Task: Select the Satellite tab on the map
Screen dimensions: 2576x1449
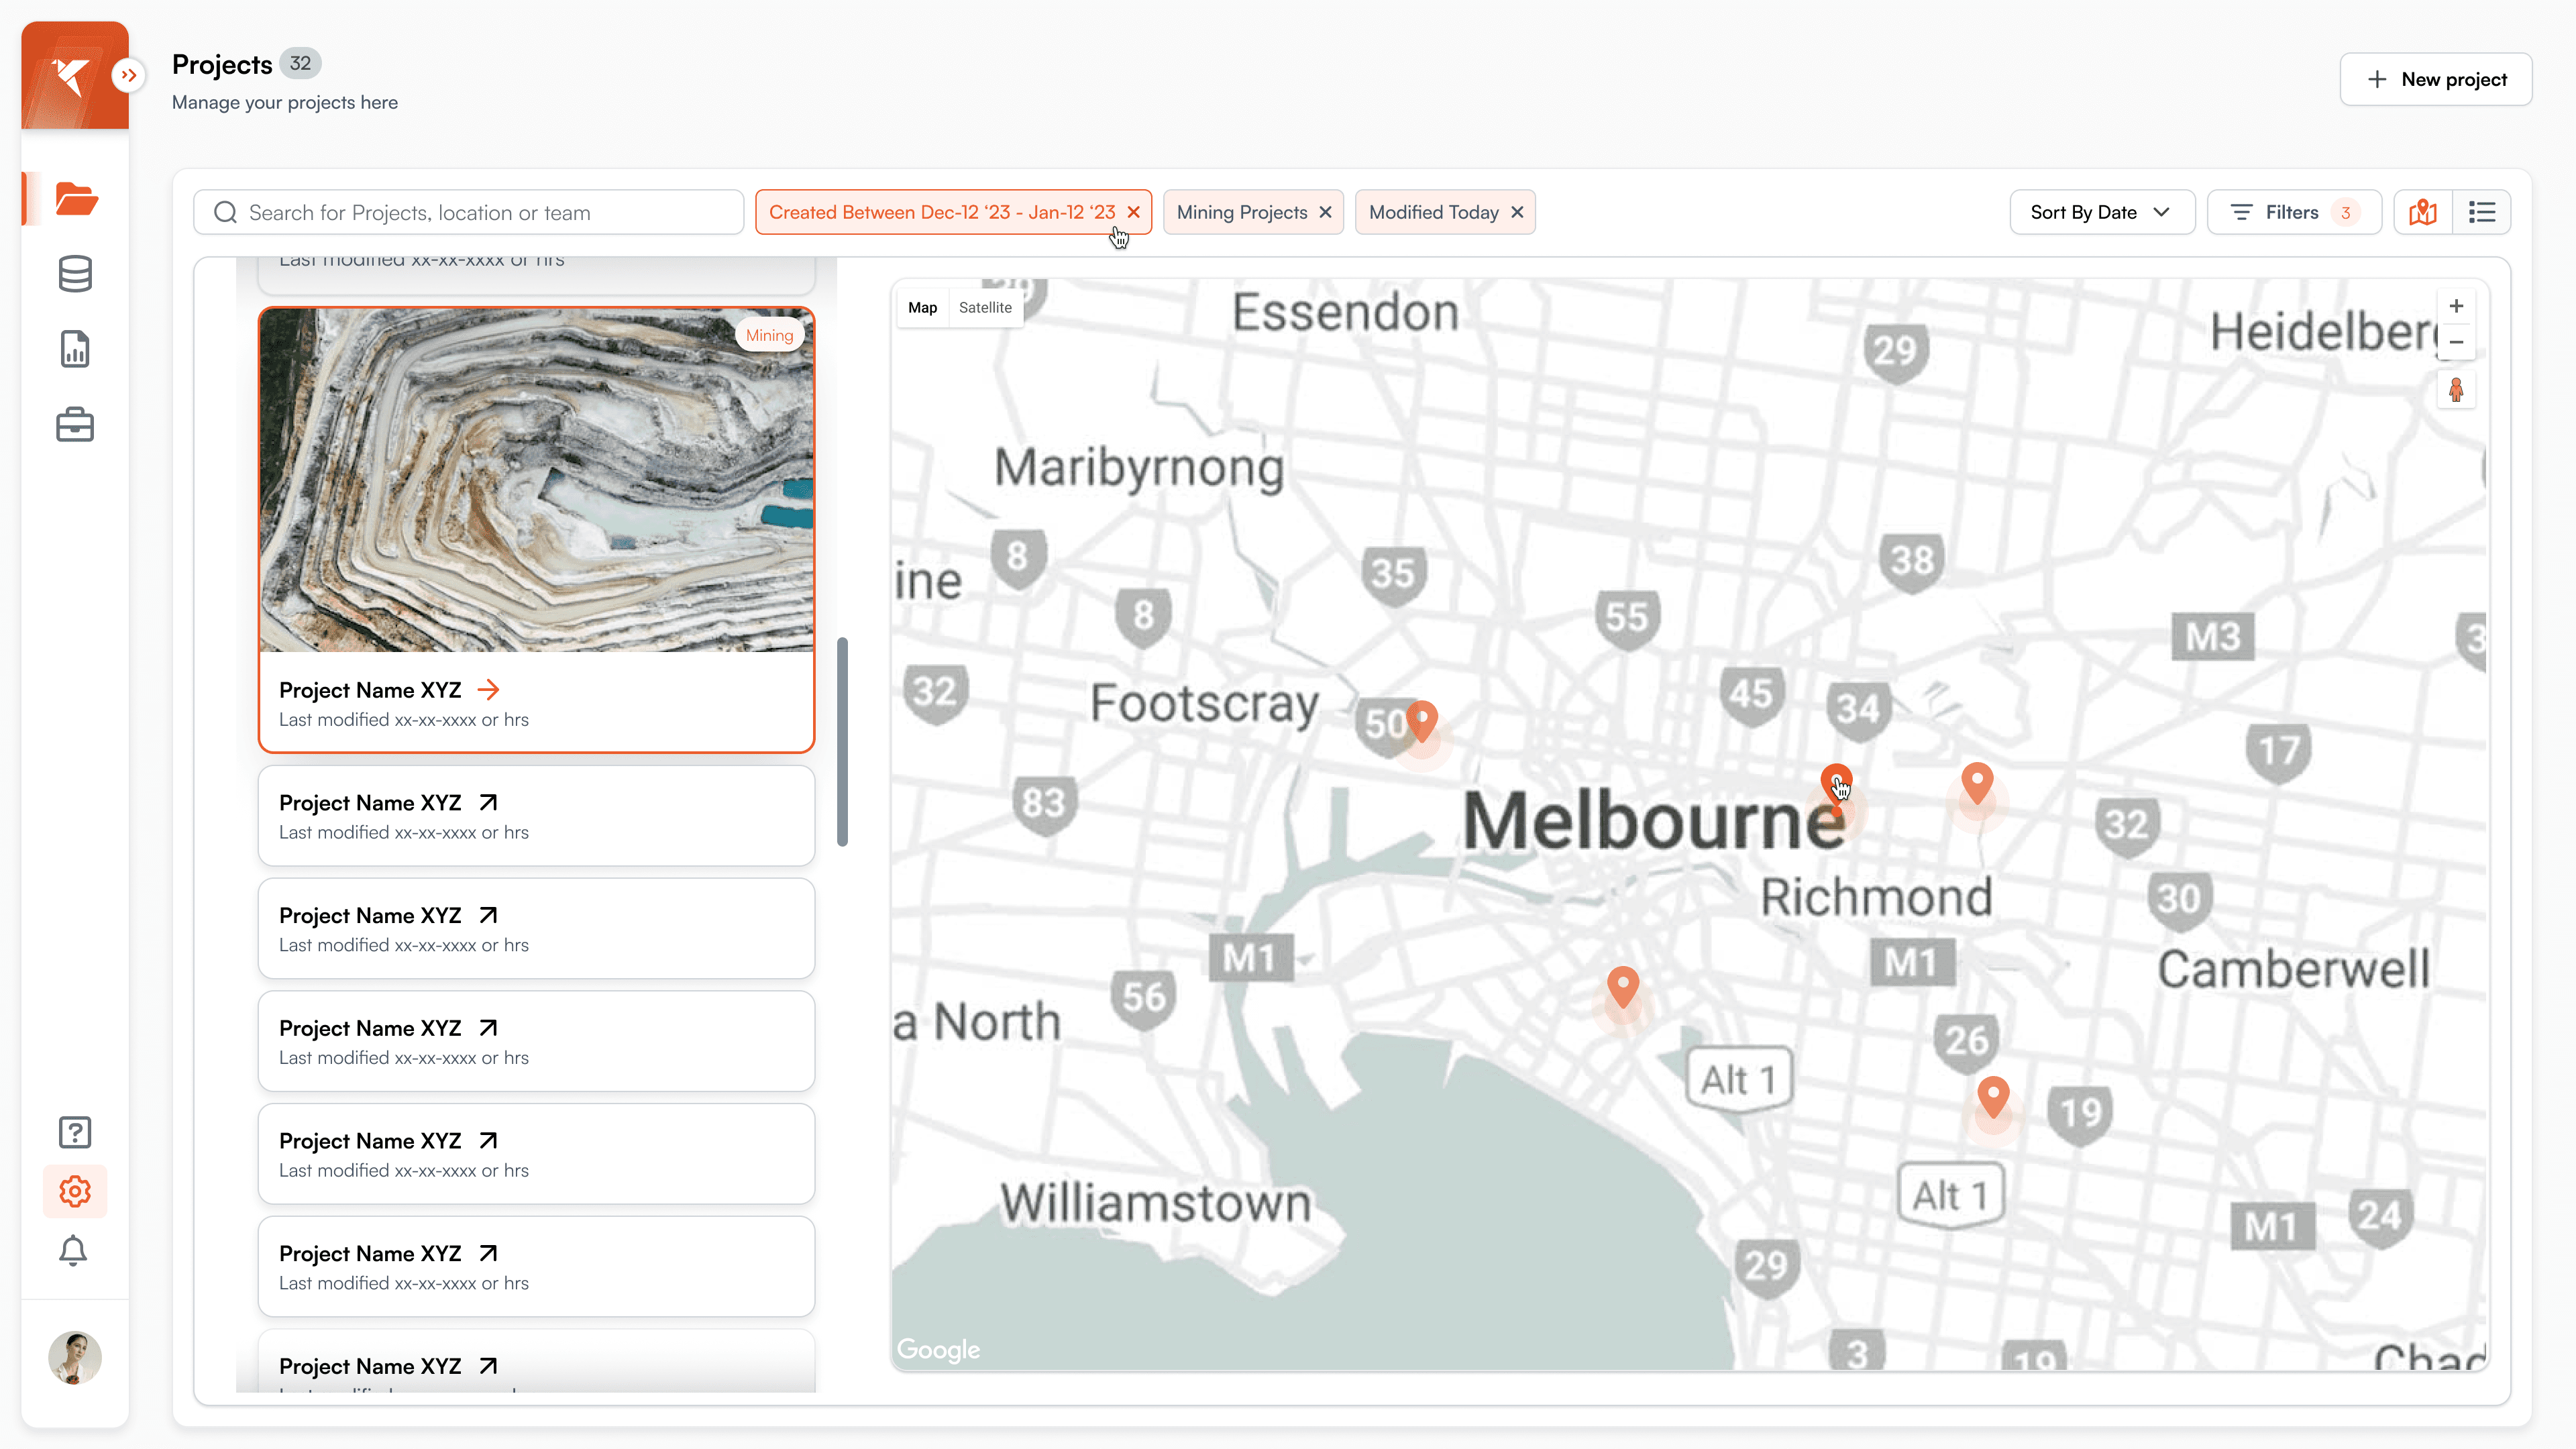Action: point(985,307)
